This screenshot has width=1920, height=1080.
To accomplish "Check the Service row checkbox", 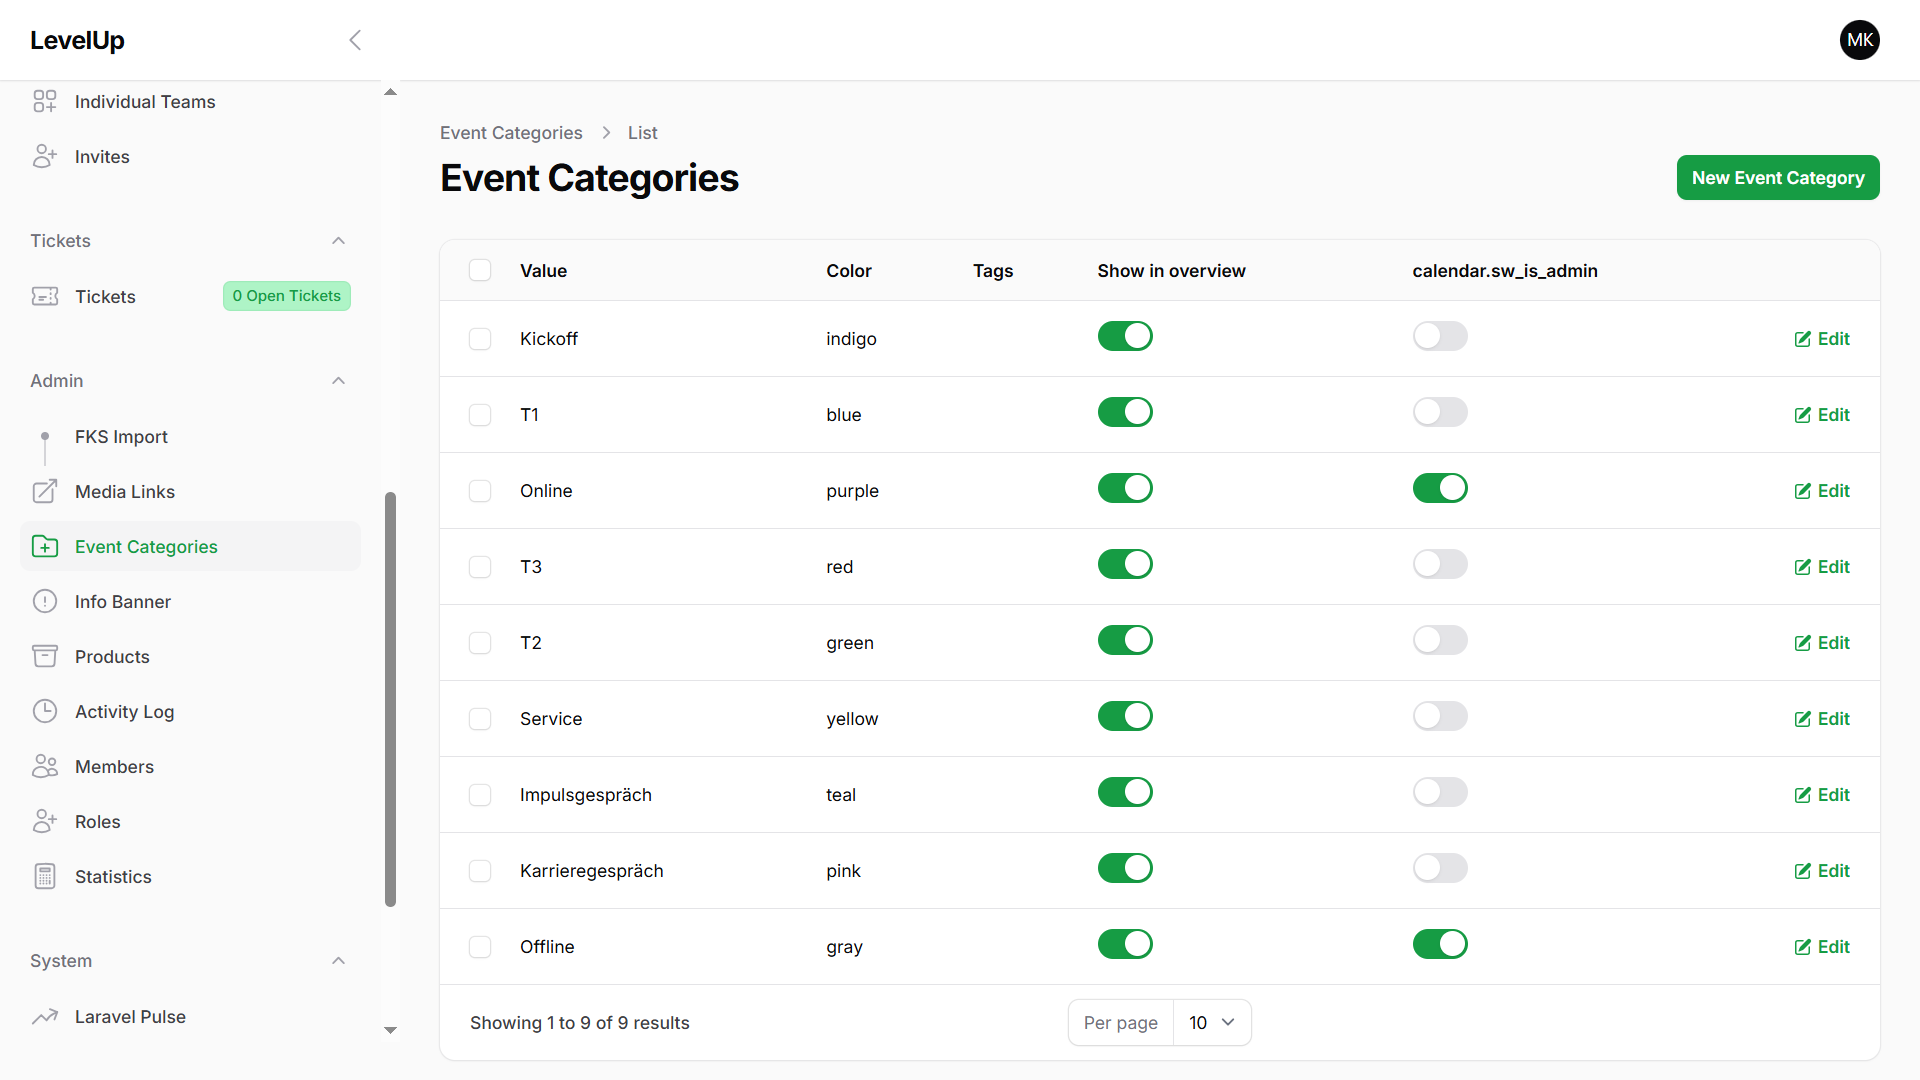I will pos(480,719).
